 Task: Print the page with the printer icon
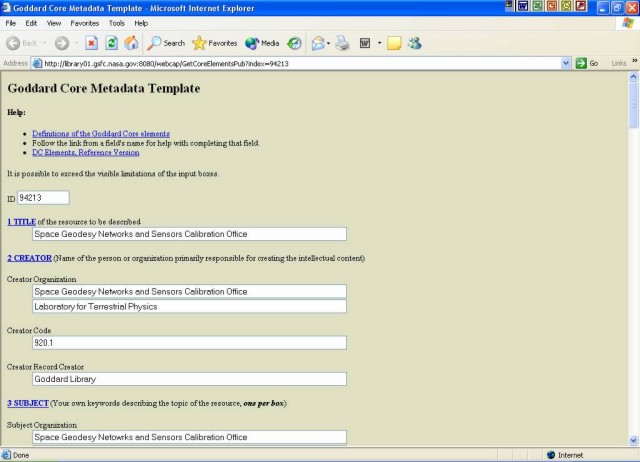click(342, 43)
